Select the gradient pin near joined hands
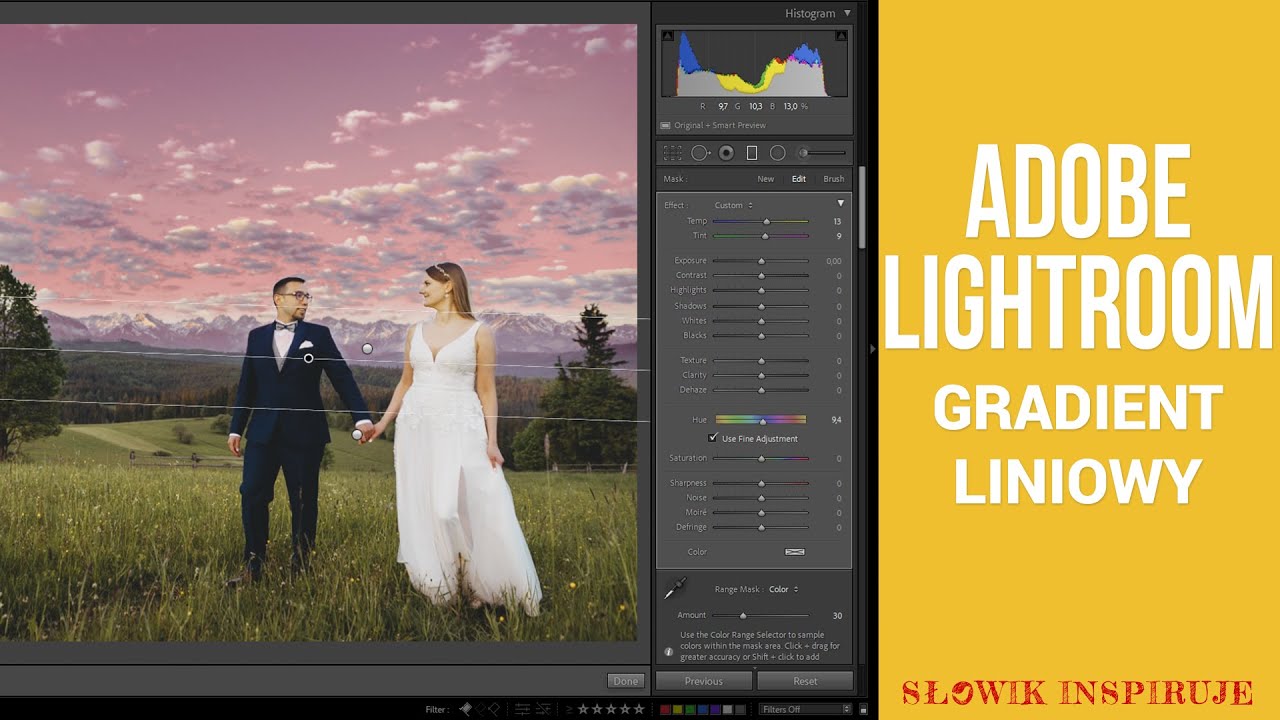Image resolution: width=1280 pixels, height=720 pixels. click(357, 435)
